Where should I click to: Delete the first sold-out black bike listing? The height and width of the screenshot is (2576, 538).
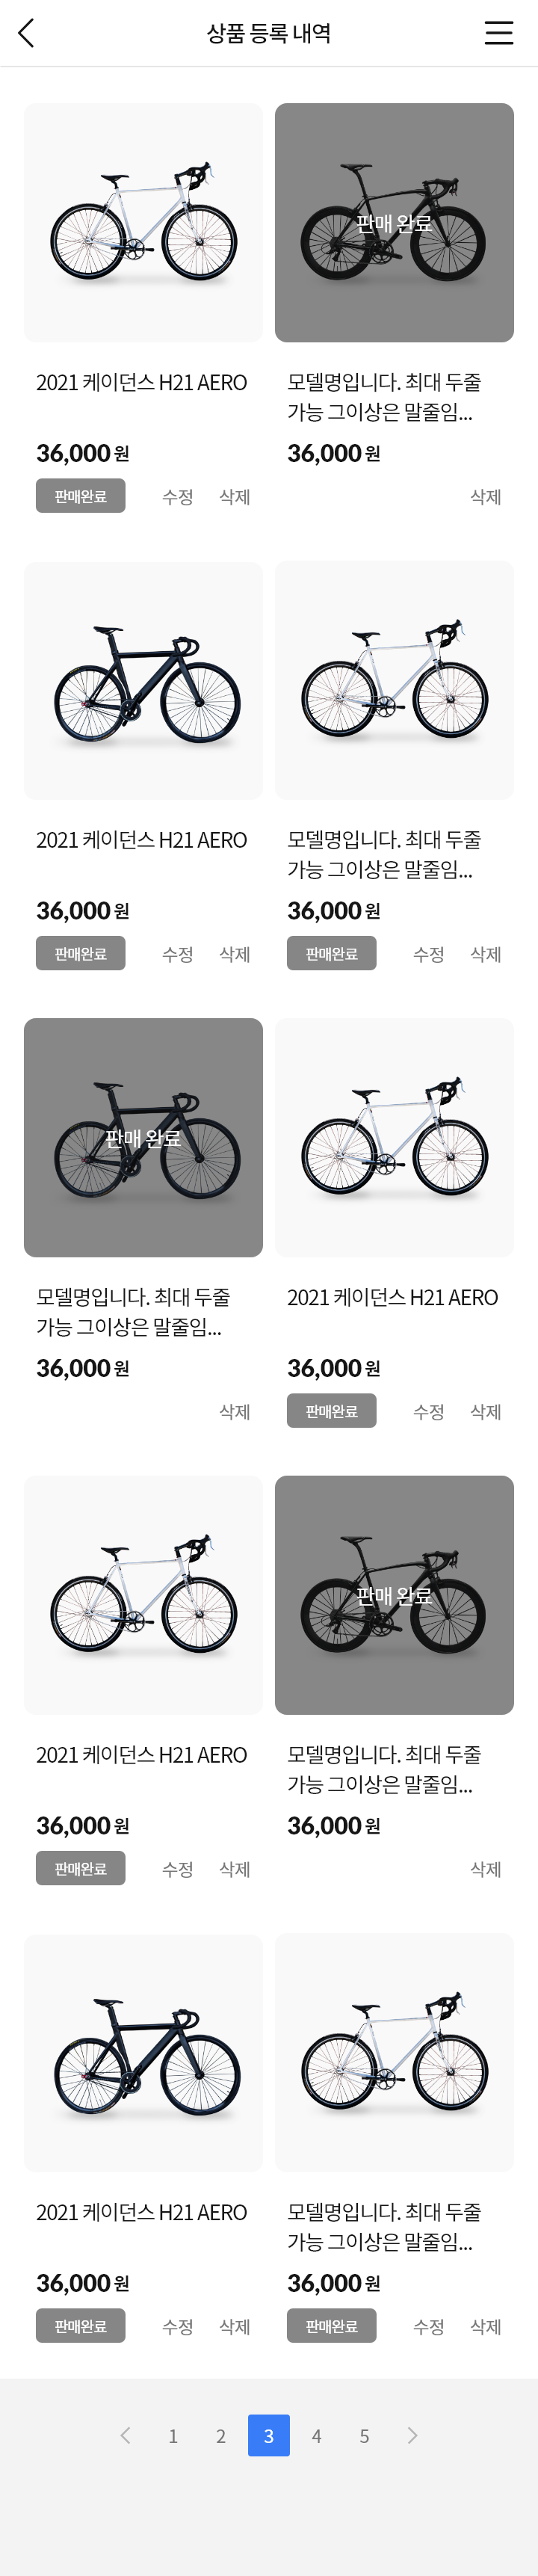(x=486, y=497)
